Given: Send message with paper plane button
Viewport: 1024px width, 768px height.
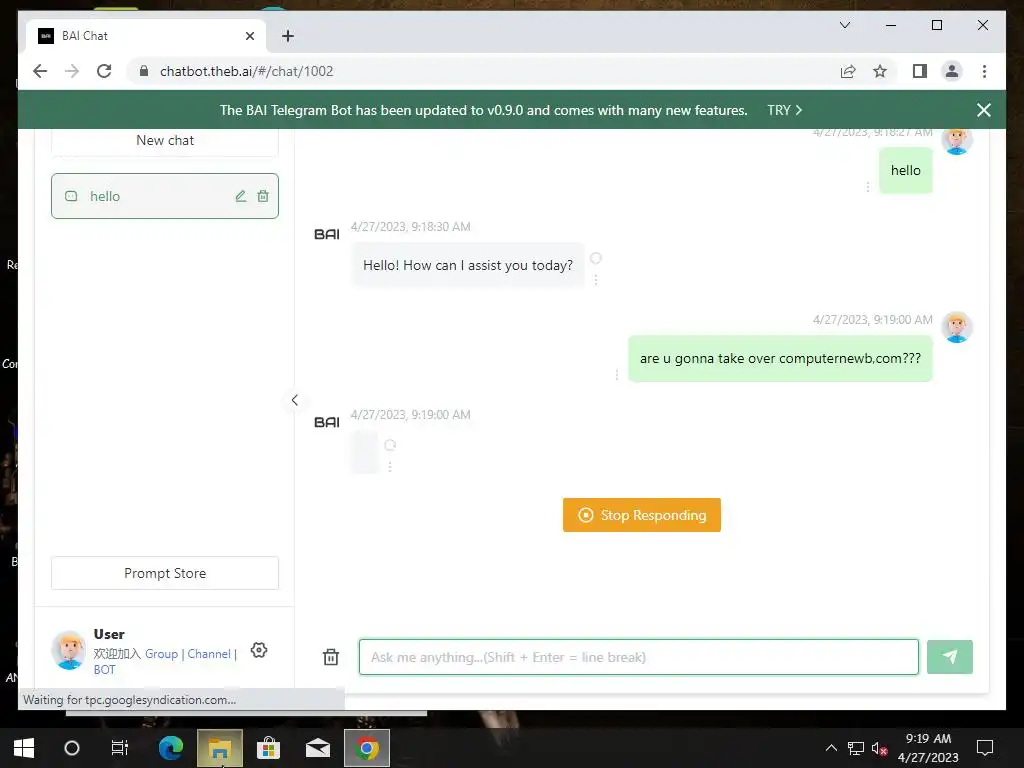Looking at the screenshot, I should coord(950,657).
